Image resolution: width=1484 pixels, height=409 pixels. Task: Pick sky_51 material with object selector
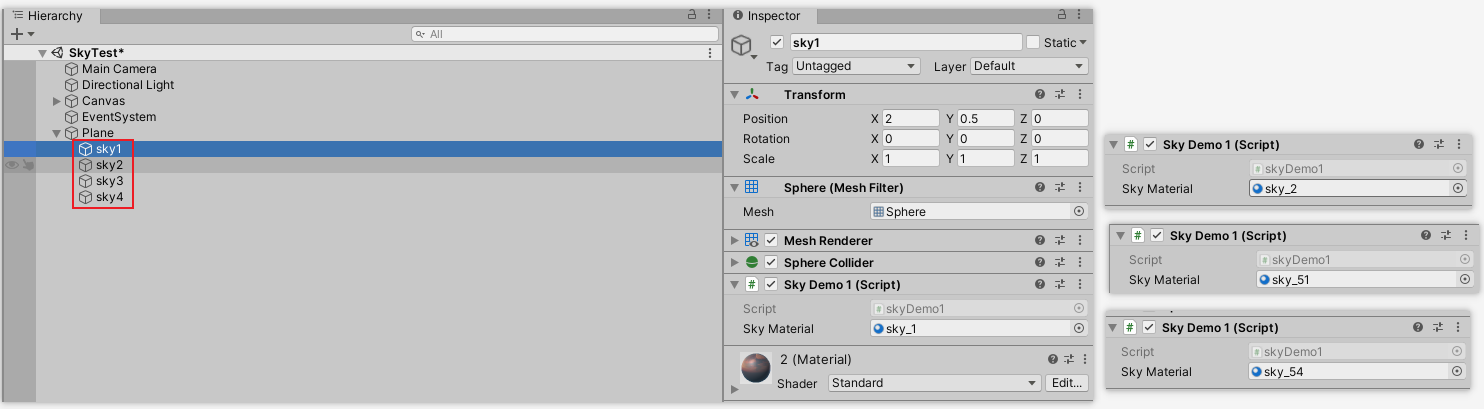click(1465, 280)
